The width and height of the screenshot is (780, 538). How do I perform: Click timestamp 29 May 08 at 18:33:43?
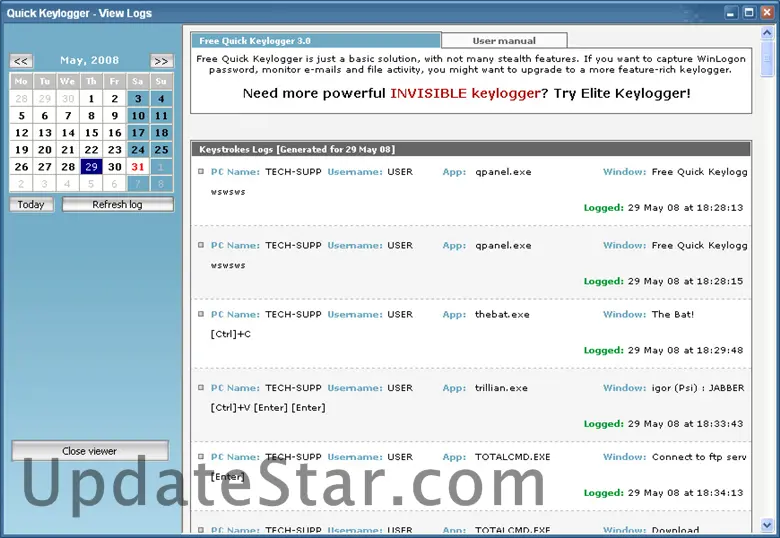[x=685, y=424]
